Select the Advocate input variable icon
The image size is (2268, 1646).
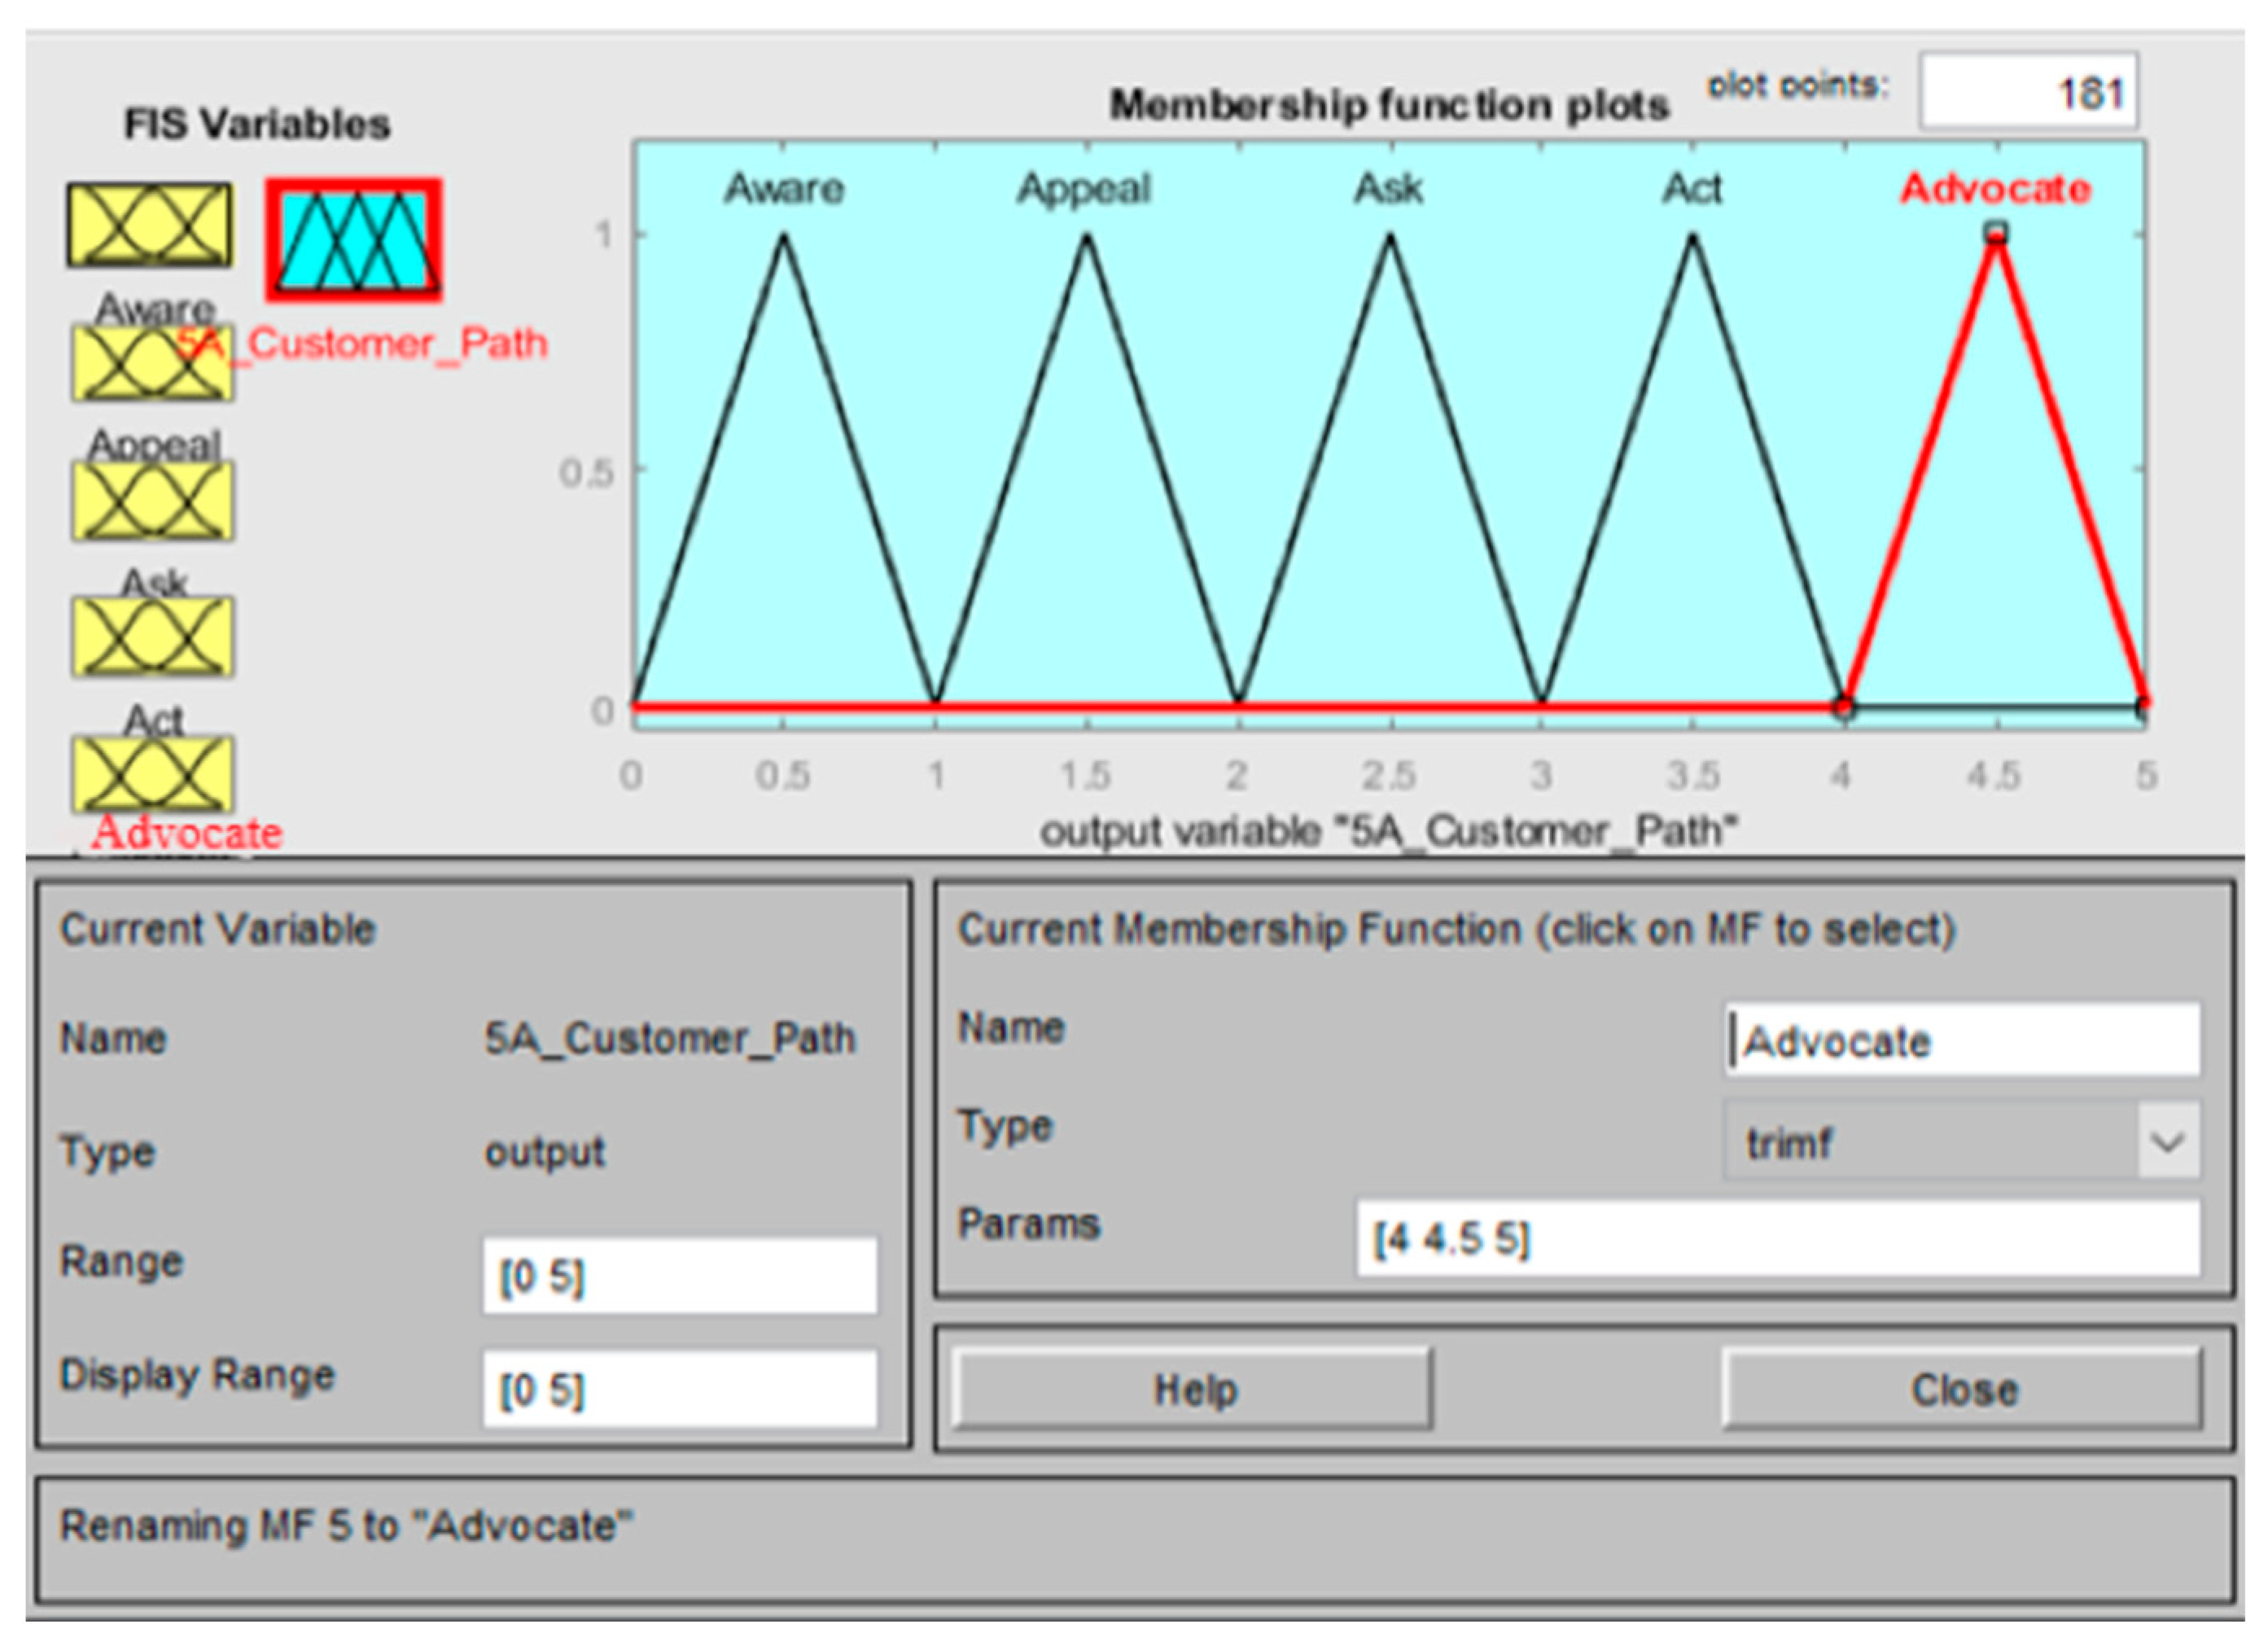pos(152,774)
